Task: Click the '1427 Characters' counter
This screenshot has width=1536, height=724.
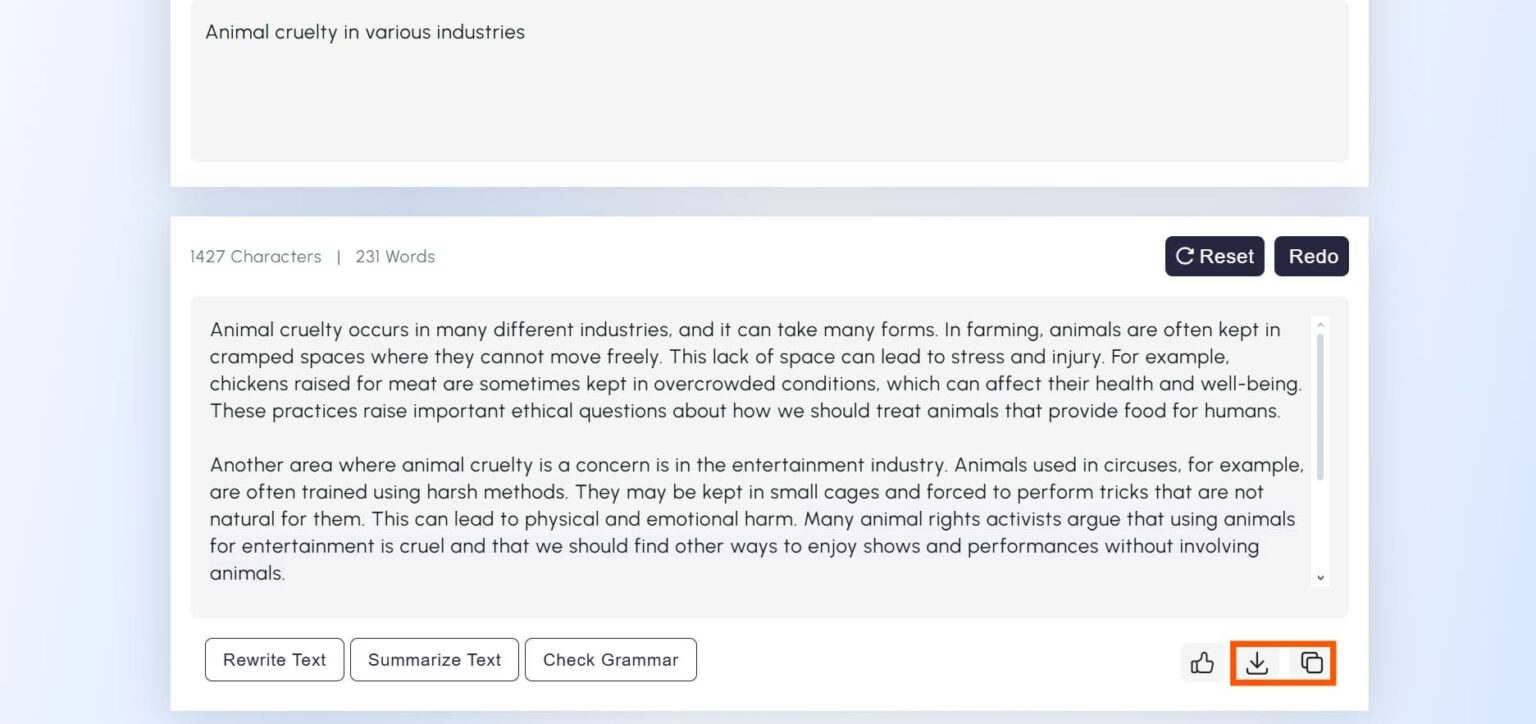Action: 255,257
